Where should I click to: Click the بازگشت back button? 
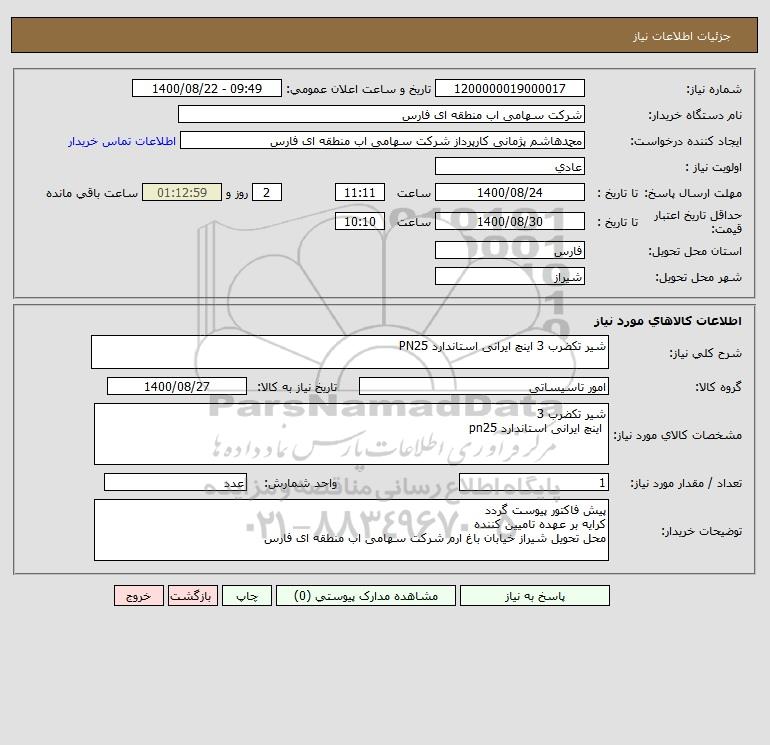tap(192, 596)
